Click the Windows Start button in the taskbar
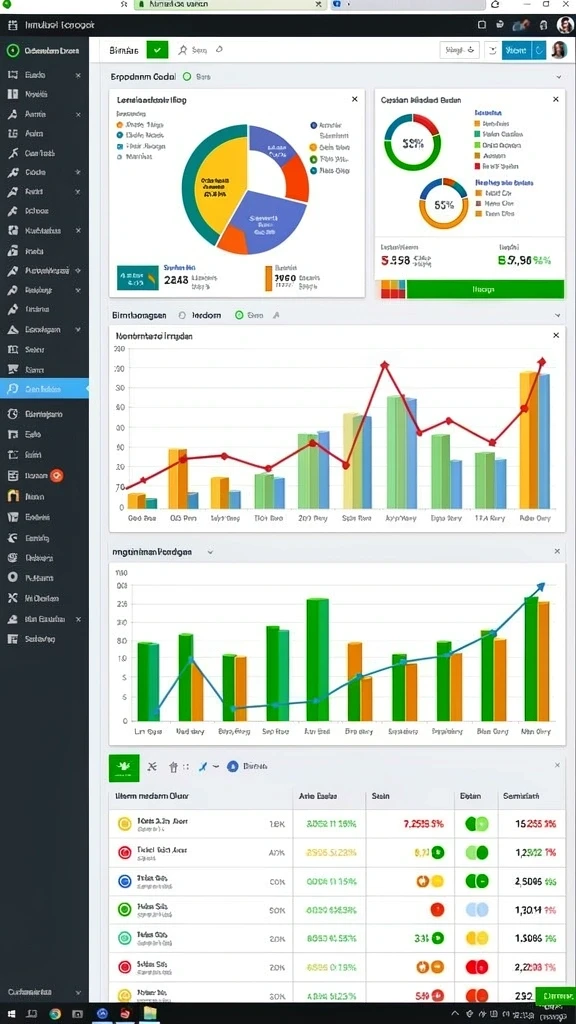This screenshot has width=576, height=1024. pyautogui.click(x=12, y=1014)
